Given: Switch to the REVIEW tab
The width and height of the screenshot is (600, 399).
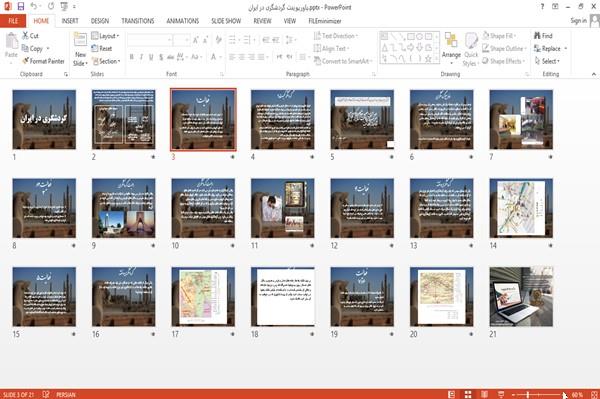Looking at the screenshot, I should (262, 21).
